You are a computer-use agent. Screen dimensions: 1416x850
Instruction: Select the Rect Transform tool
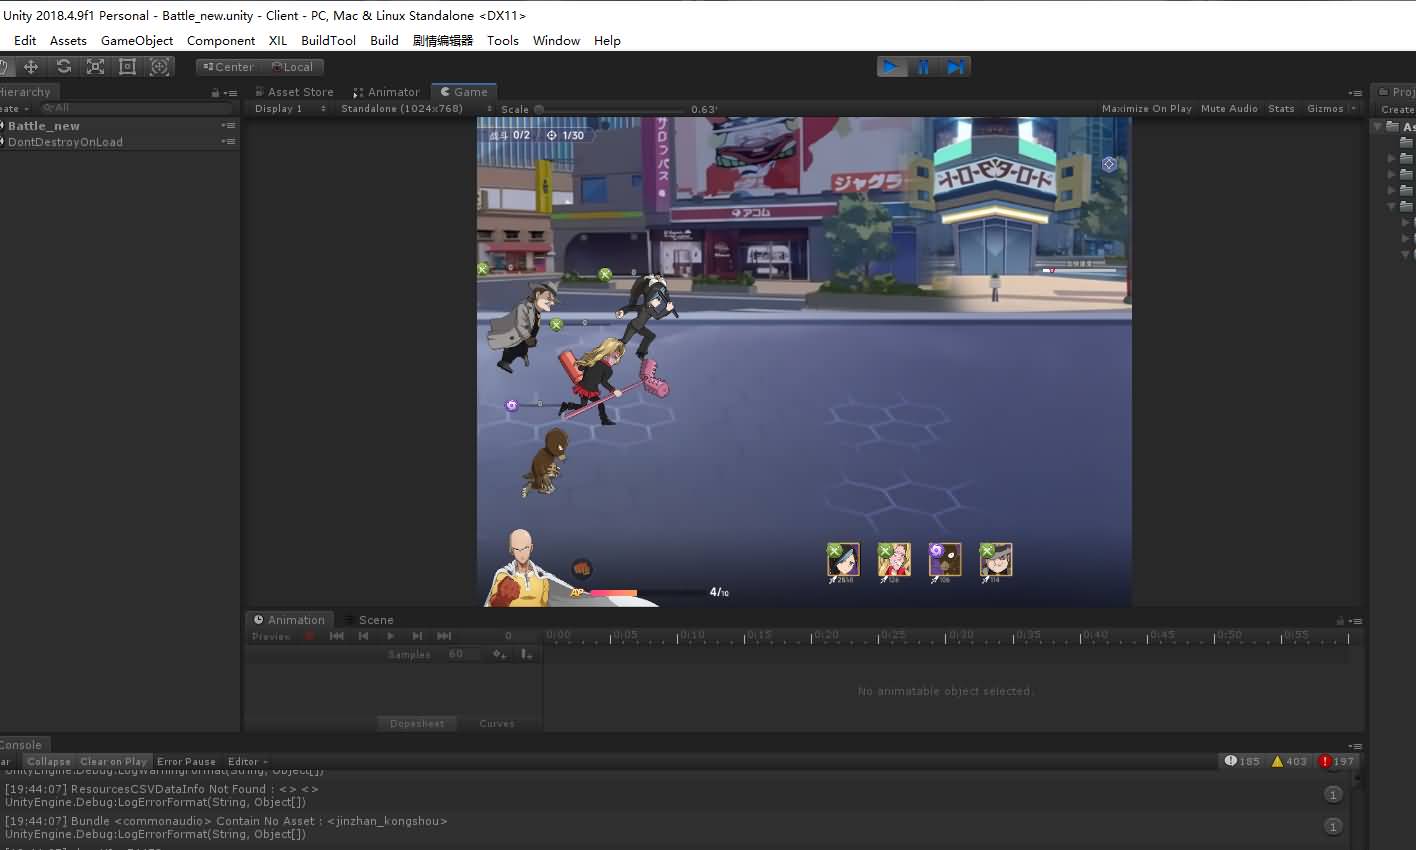pyautogui.click(x=127, y=67)
